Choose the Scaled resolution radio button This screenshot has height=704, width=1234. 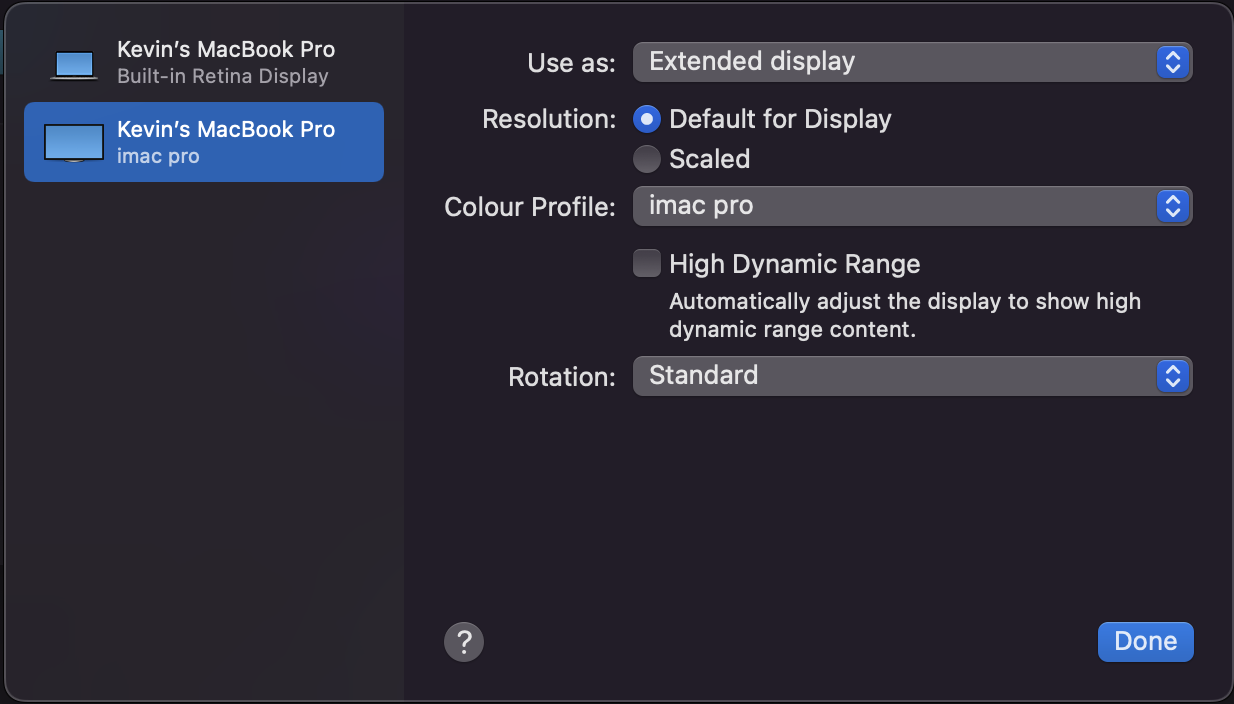tap(647, 159)
